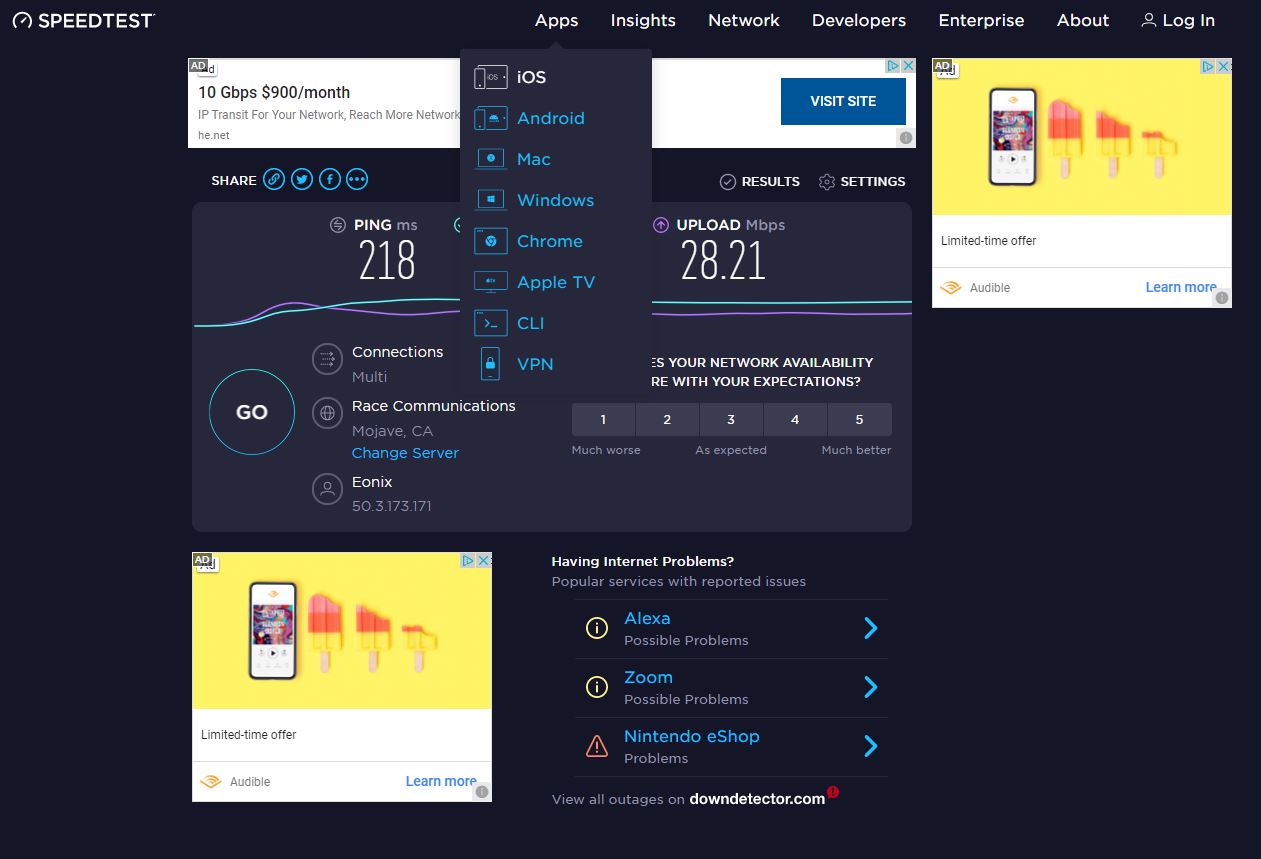Select Windows from Apps dropdown

pos(555,200)
